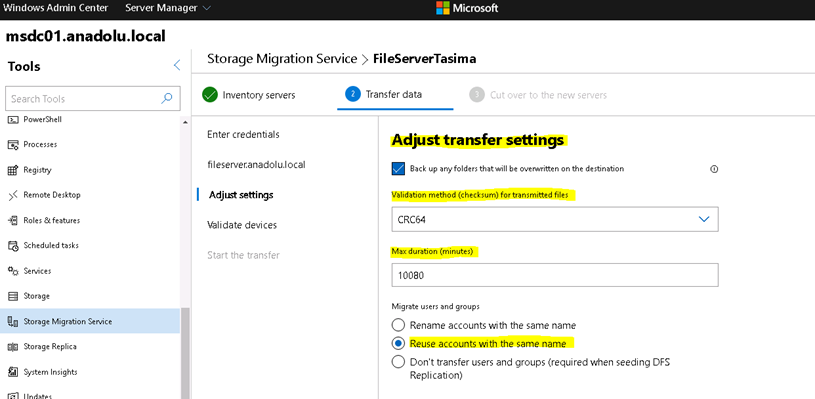Click the Storage Migration Service breadcrumb link
815x399 pixels.
282,59
